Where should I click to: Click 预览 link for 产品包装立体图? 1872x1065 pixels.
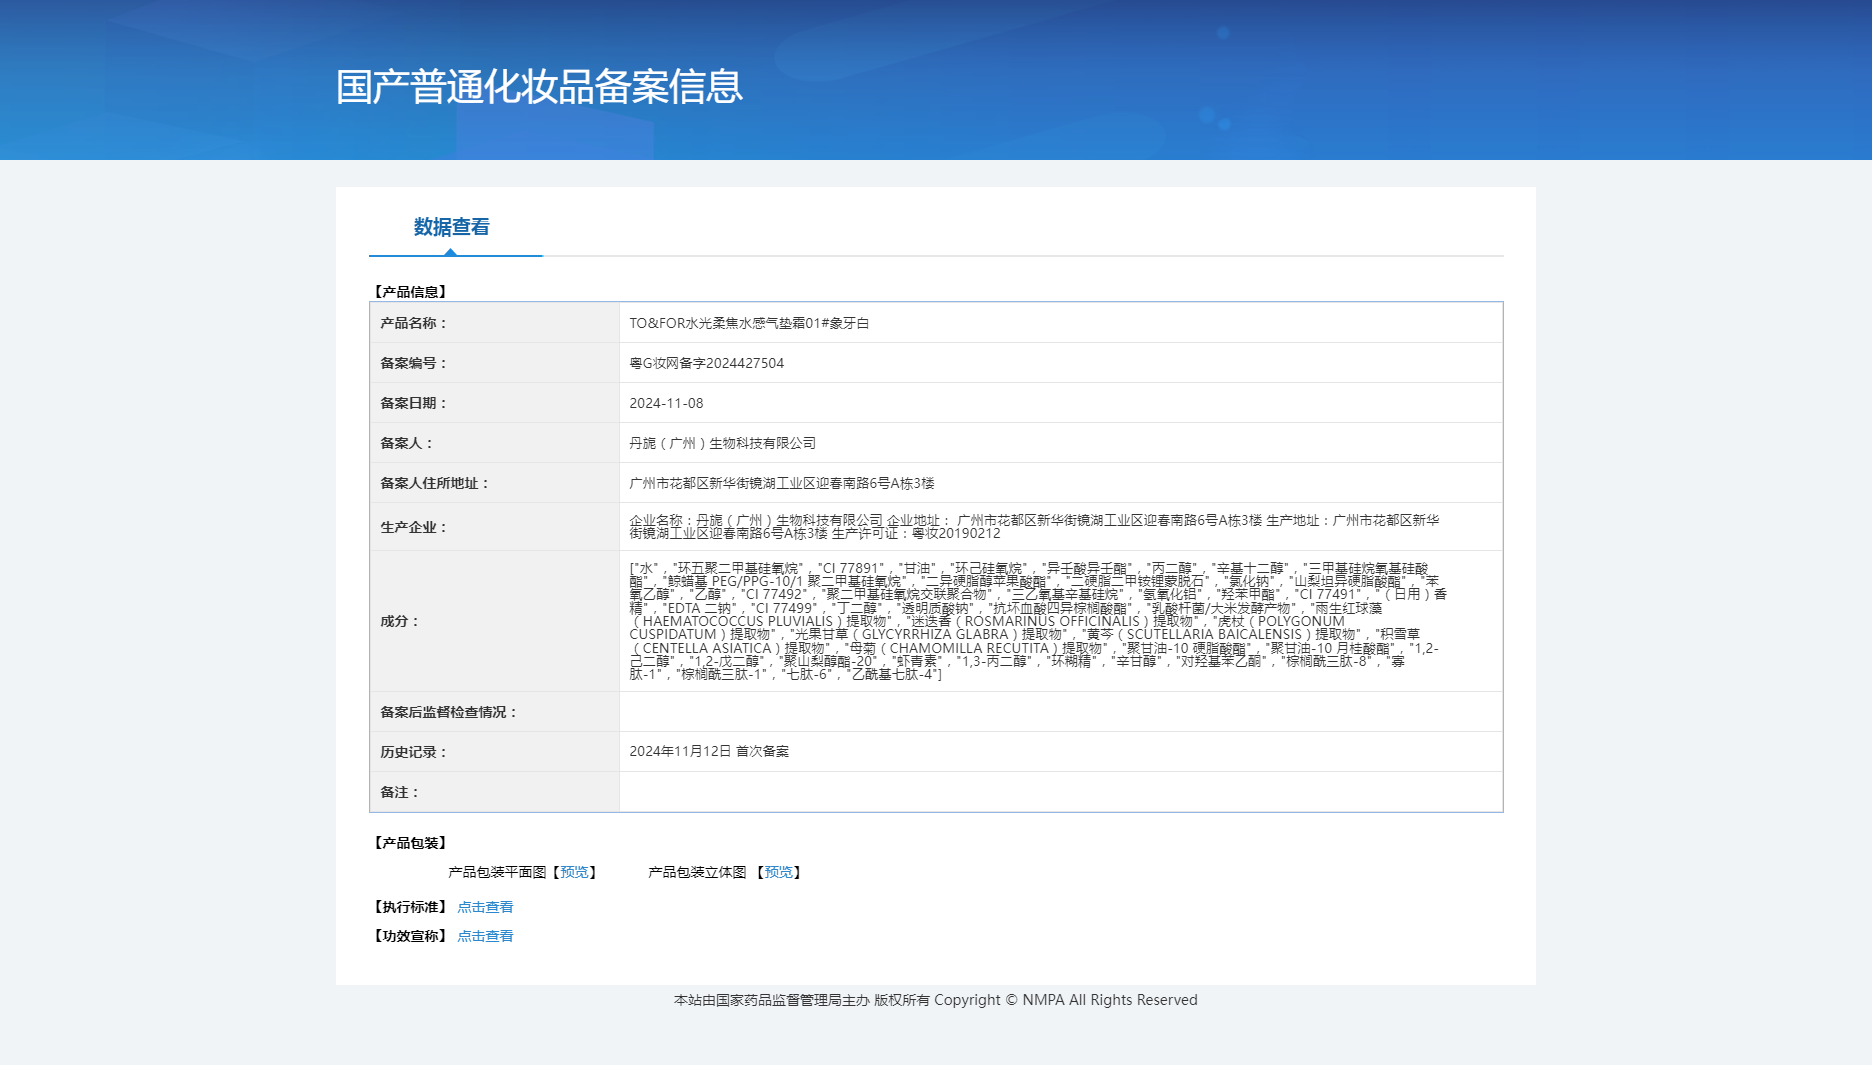778,873
